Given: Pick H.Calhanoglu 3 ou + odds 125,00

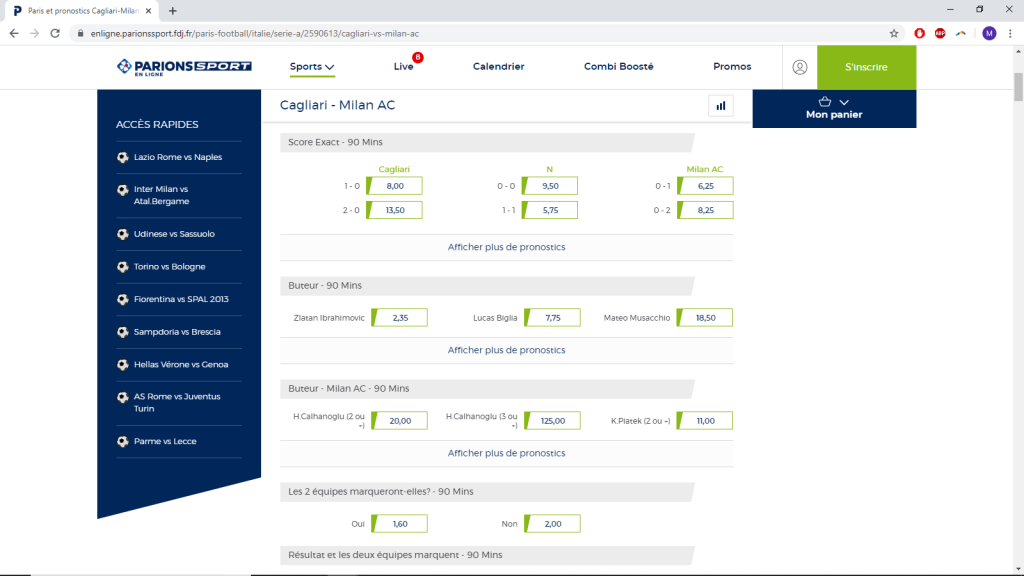Looking at the screenshot, I should tap(552, 421).
